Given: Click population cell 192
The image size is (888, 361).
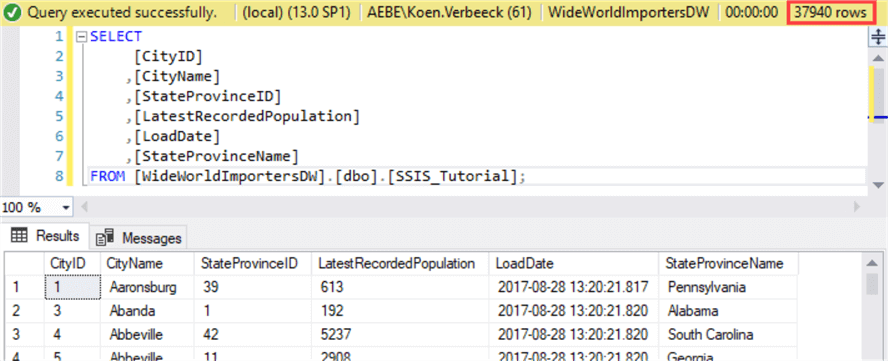Looking at the screenshot, I should (401, 311).
